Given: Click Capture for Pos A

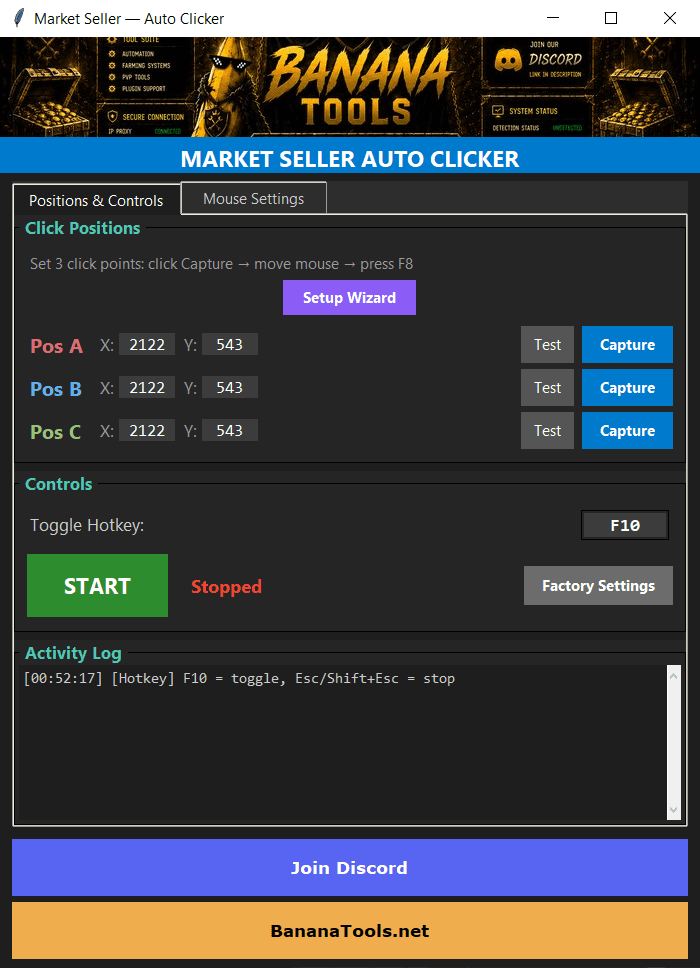Looking at the screenshot, I should pos(627,344).
